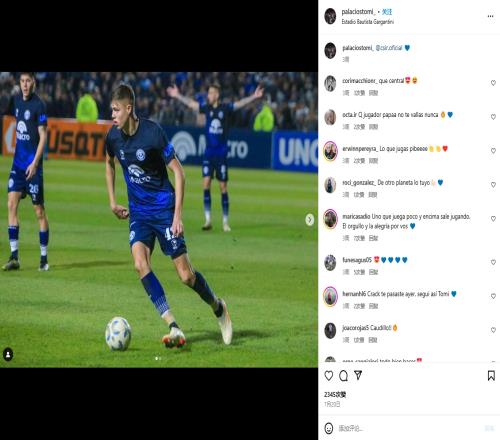Like octa.lr's comment

(x=493, y=117)
